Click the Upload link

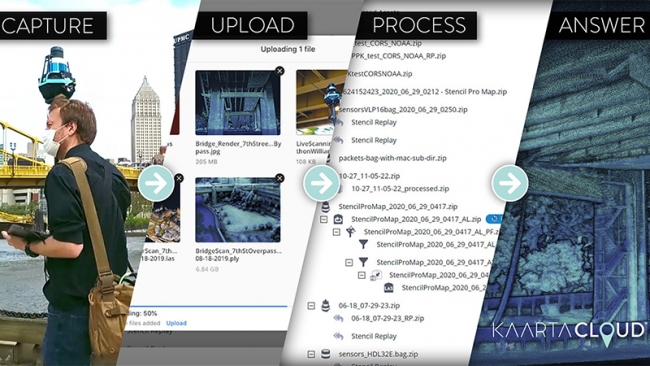176,323
